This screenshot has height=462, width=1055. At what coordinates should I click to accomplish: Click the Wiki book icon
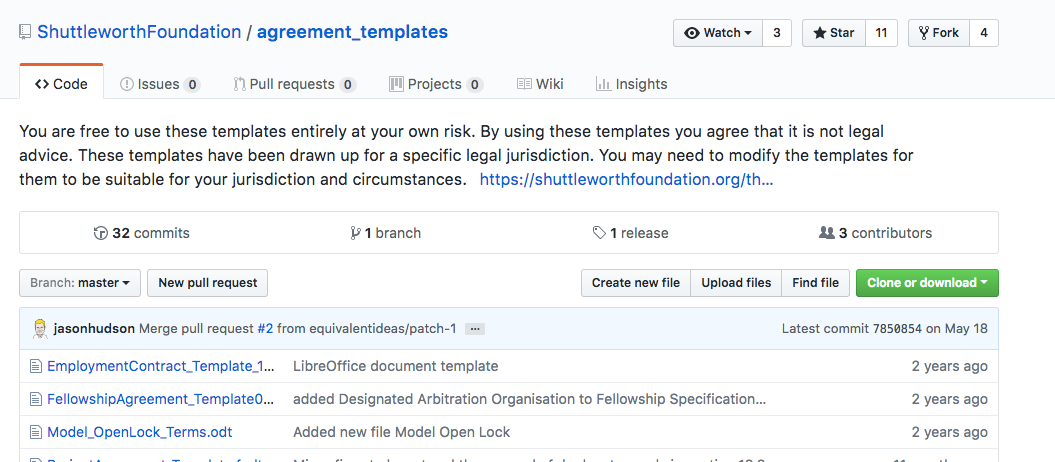tap(524, 84)
